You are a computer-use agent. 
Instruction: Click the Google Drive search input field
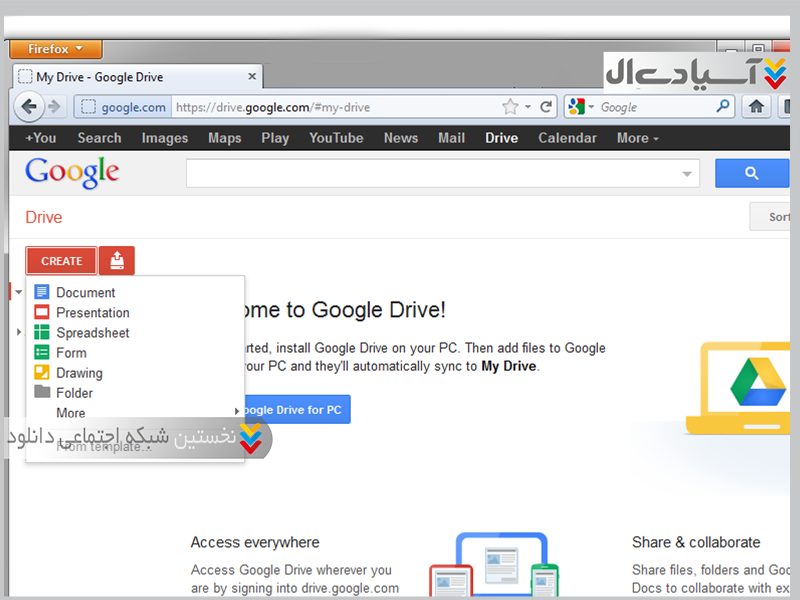[x=432, y=174]
